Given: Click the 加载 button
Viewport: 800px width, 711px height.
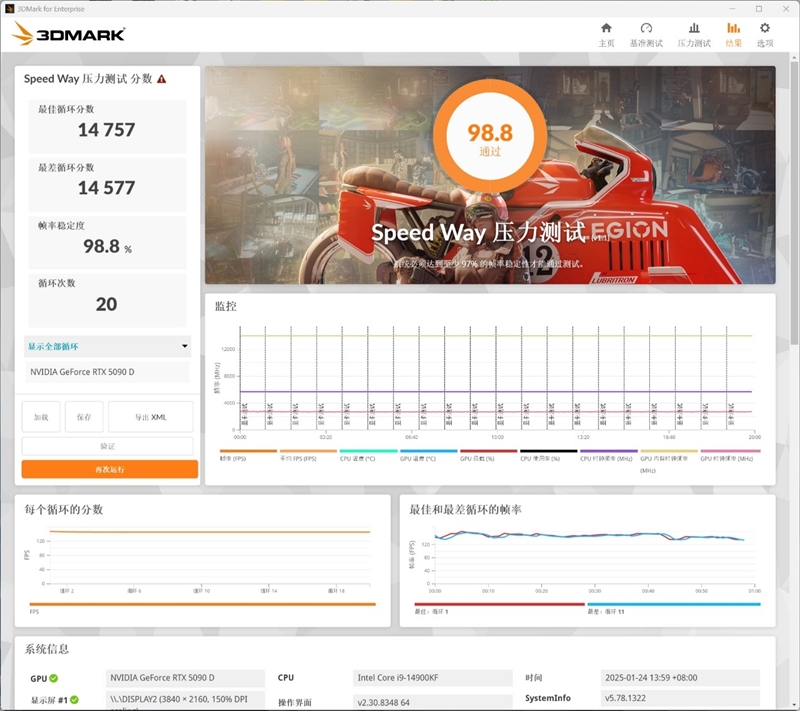Looking at the screenshot, I should tap(40, 415).
